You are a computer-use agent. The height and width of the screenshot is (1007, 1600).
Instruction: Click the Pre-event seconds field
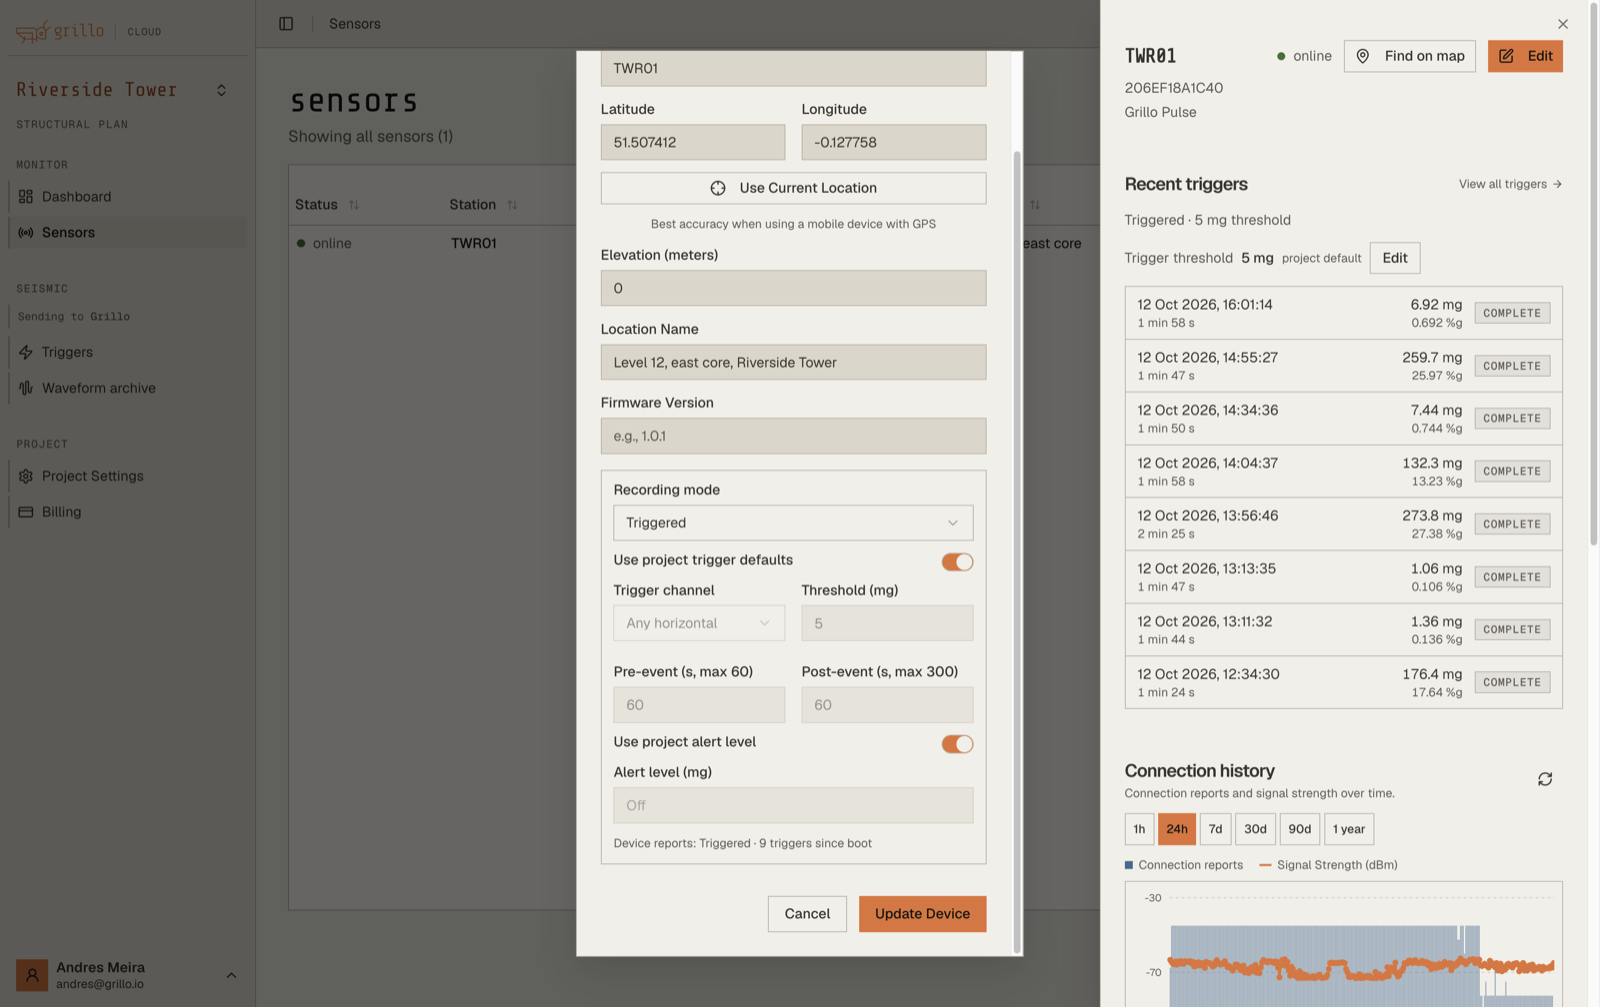[x=699, y=705]
